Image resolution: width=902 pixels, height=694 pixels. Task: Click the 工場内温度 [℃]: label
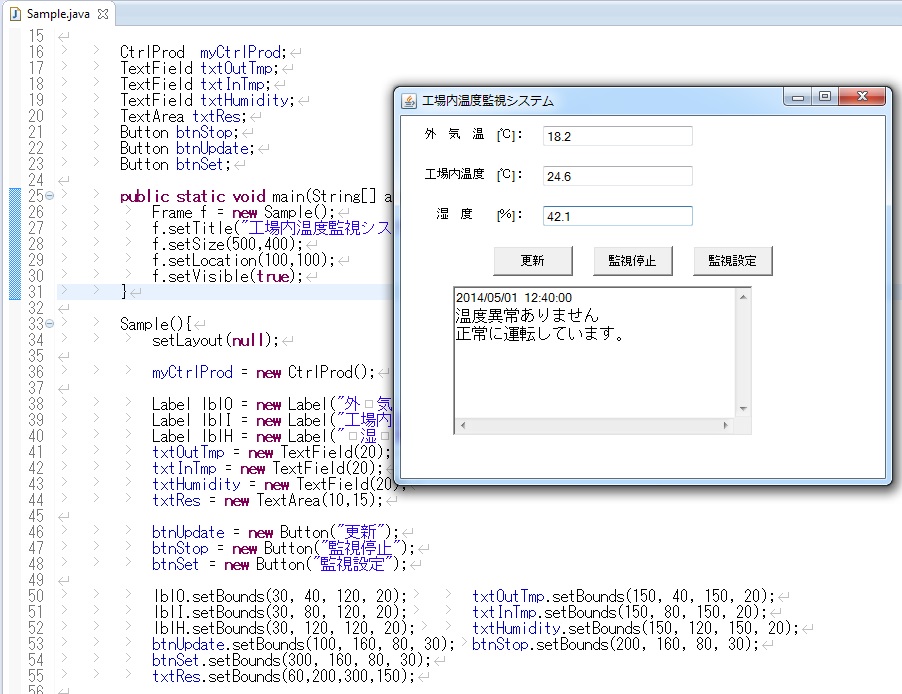coord(473,174)
